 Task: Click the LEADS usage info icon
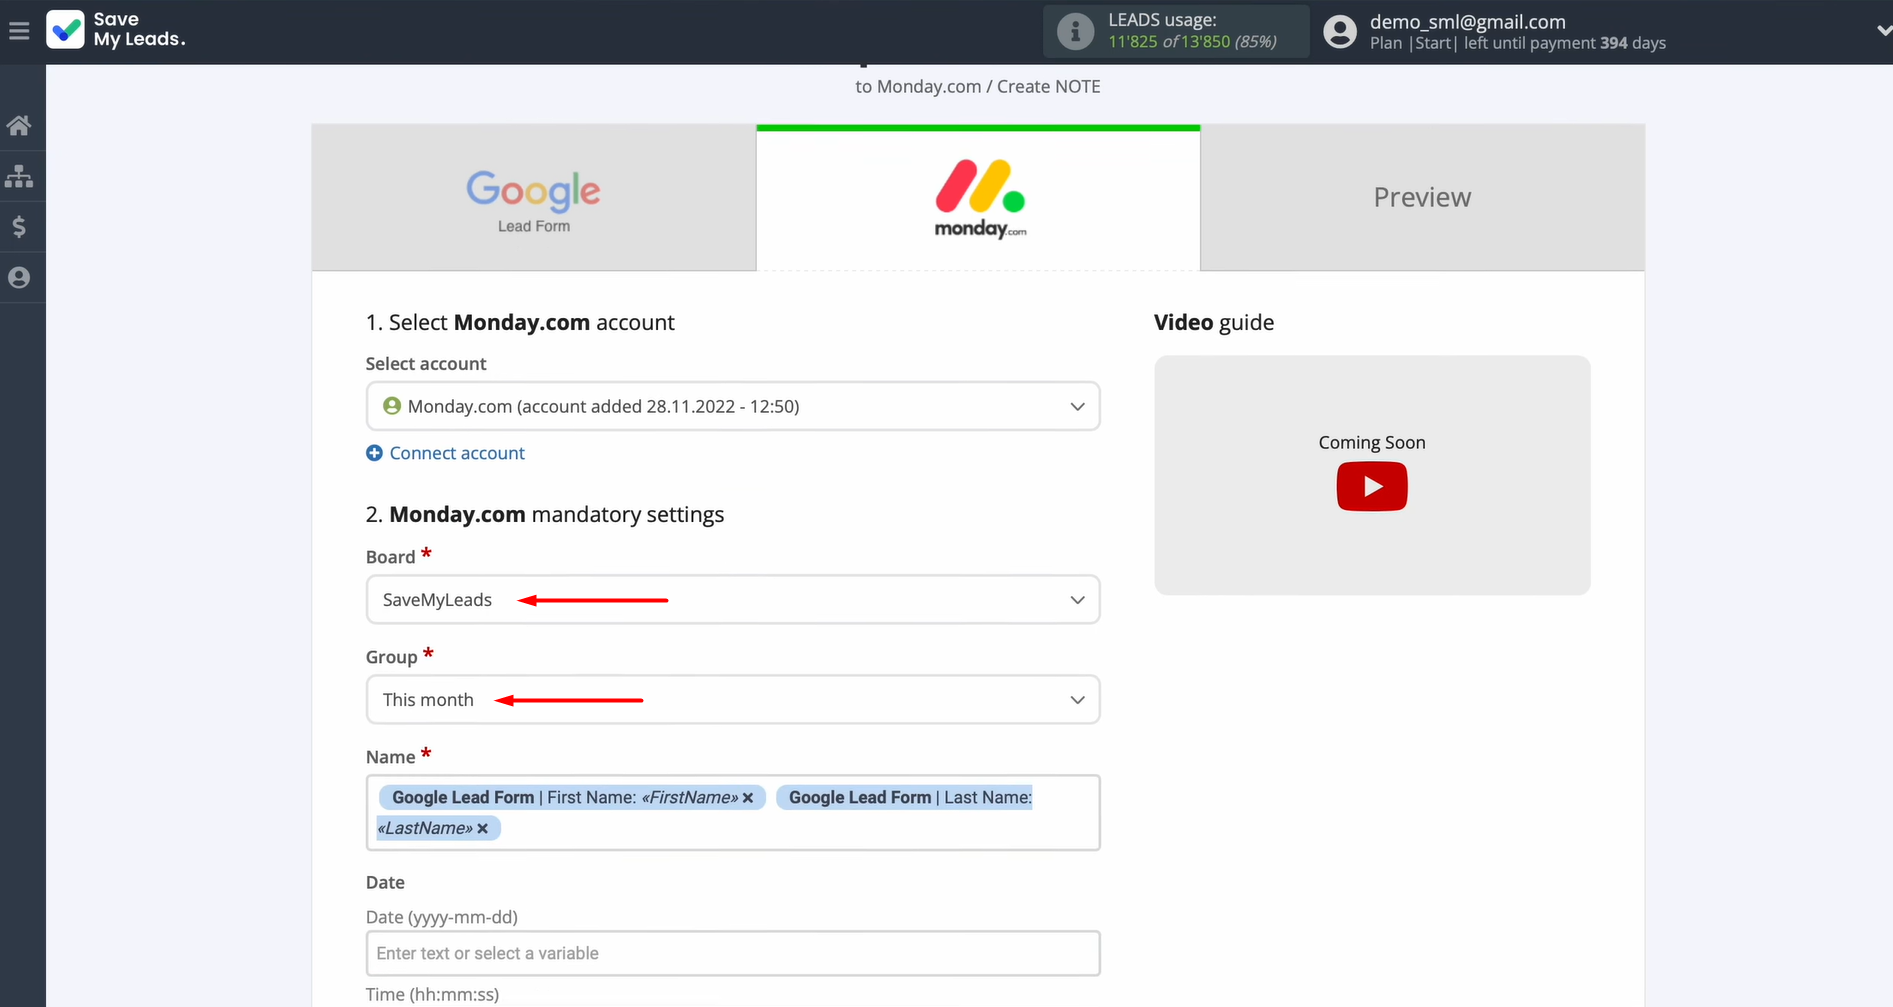pyautogui.click(x=1075, y=32)
